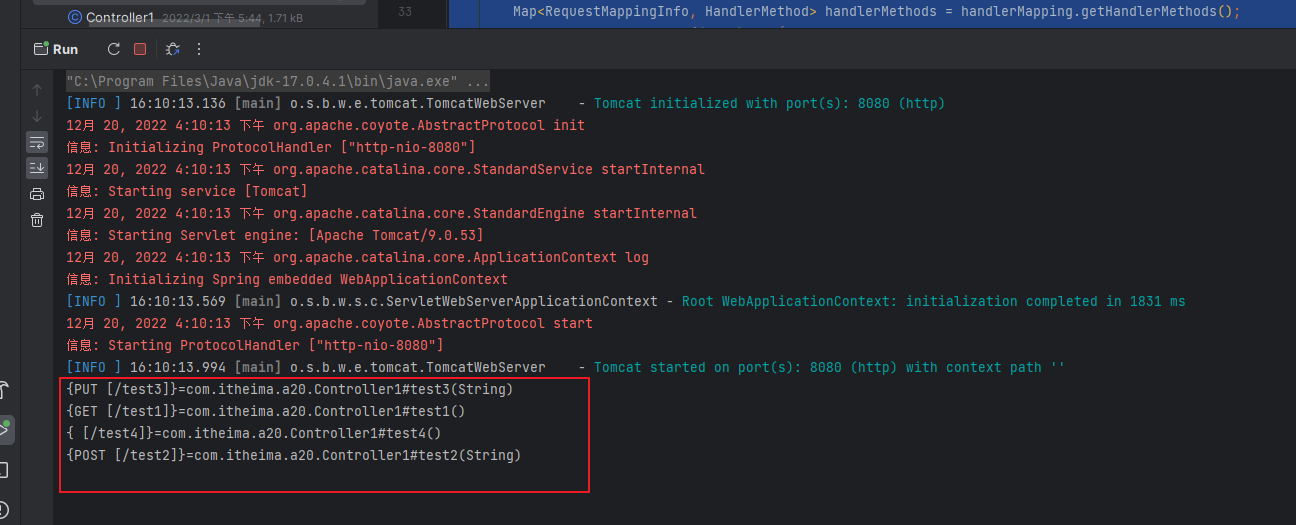Open the Run panel's three-dot options menu
Screen dimensions: 1296x525
[199, 49]
